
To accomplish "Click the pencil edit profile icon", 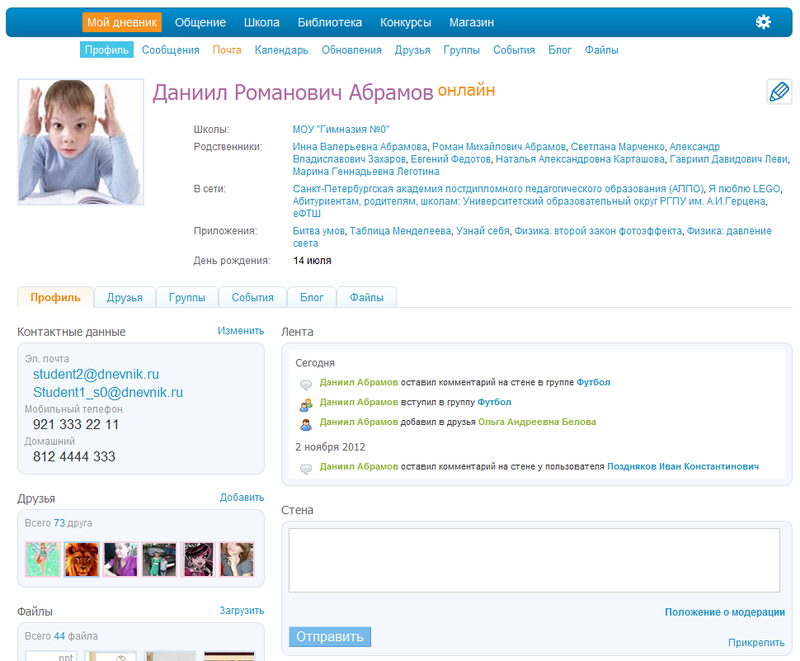I will 779,92.
